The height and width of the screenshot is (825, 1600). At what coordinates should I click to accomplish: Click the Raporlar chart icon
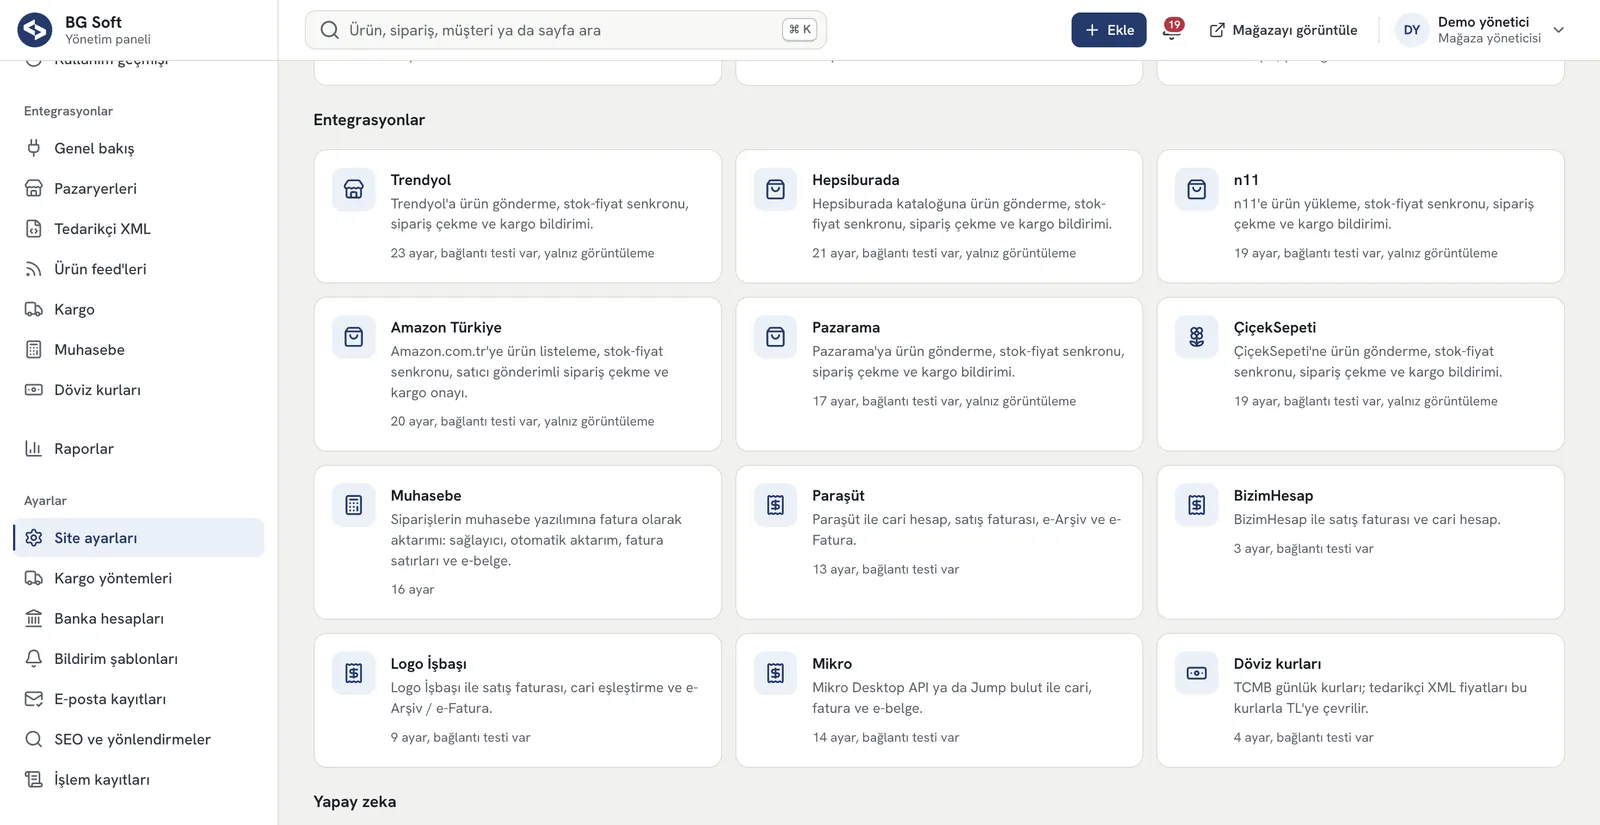pyautogui.click(x=34, y=449)
